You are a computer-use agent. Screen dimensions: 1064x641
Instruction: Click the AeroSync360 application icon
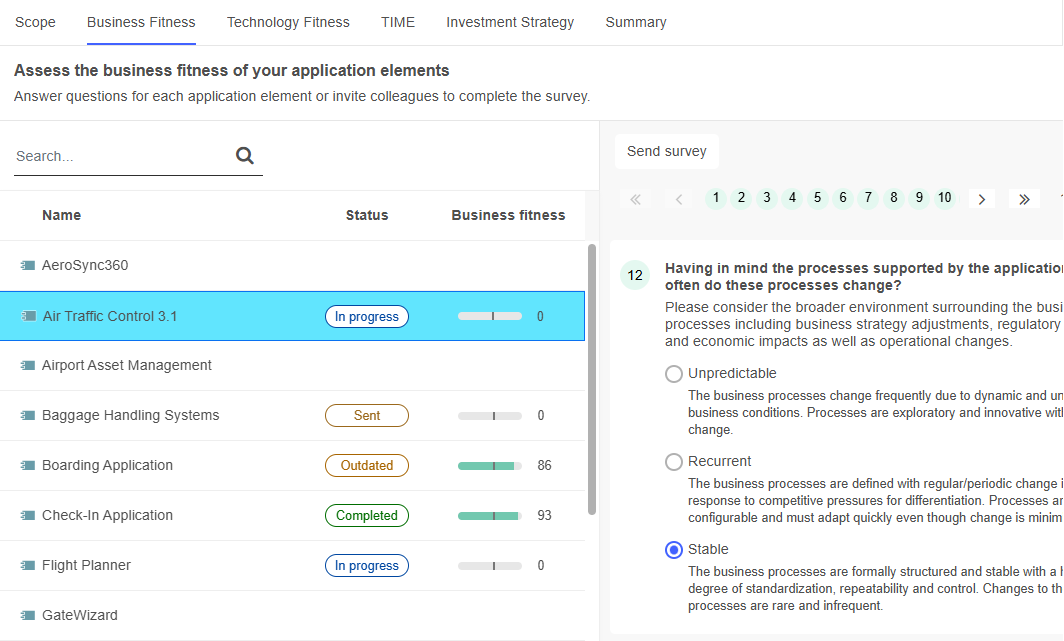point(28,266)
